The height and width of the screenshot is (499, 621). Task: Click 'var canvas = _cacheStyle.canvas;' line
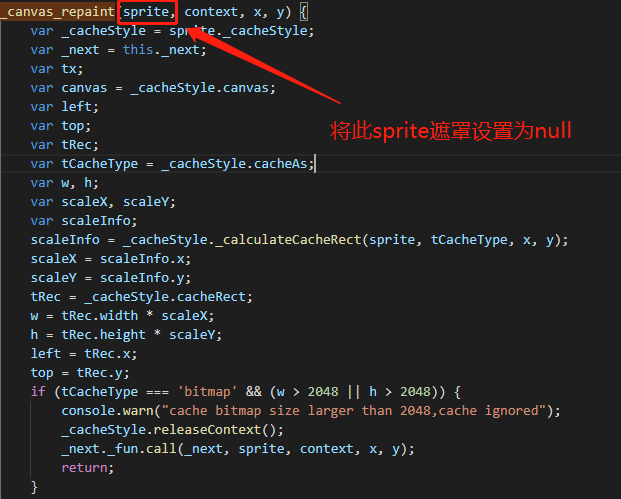[x=153, y=88]
